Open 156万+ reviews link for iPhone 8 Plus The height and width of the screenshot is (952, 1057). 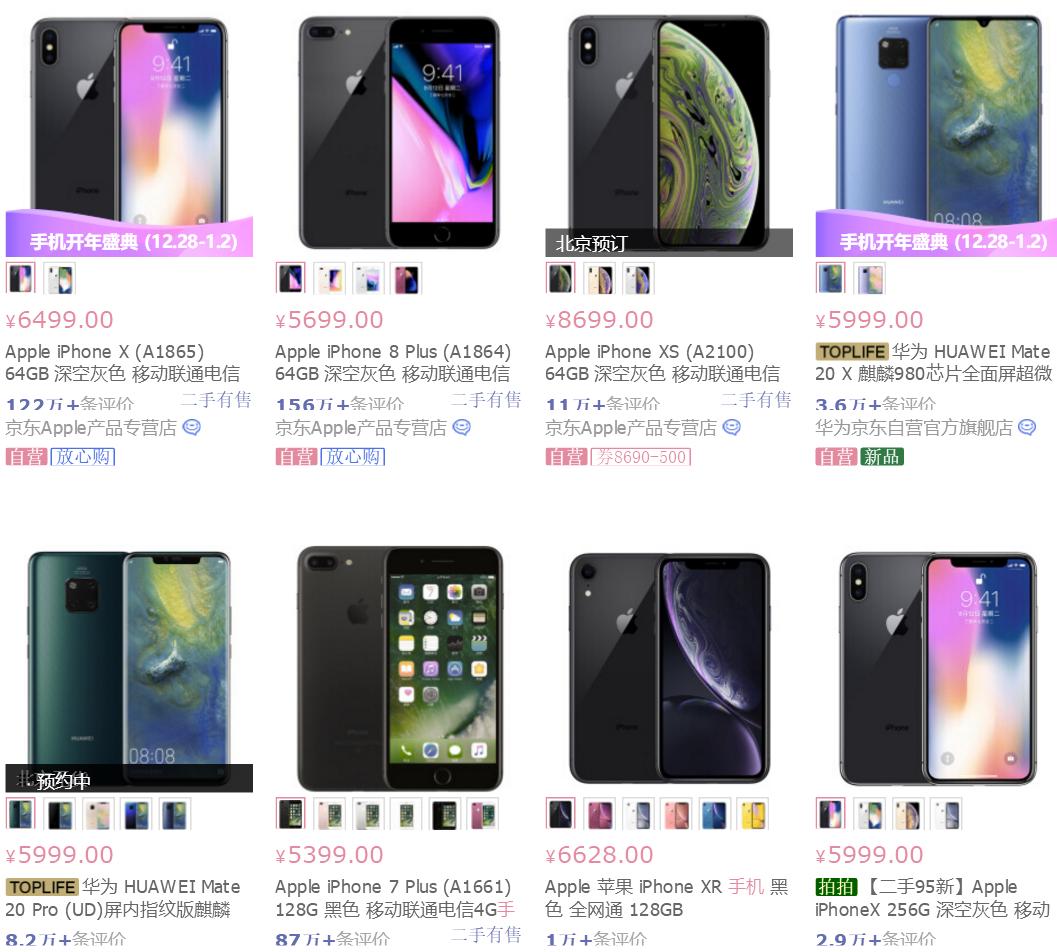point(340,404)
